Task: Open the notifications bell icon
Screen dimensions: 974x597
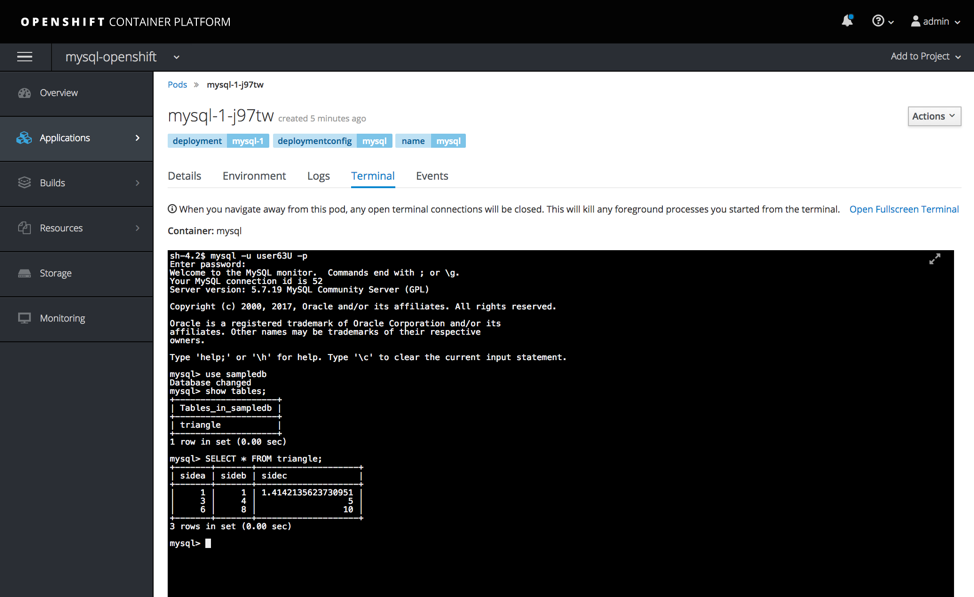Action: click(847, 20)
